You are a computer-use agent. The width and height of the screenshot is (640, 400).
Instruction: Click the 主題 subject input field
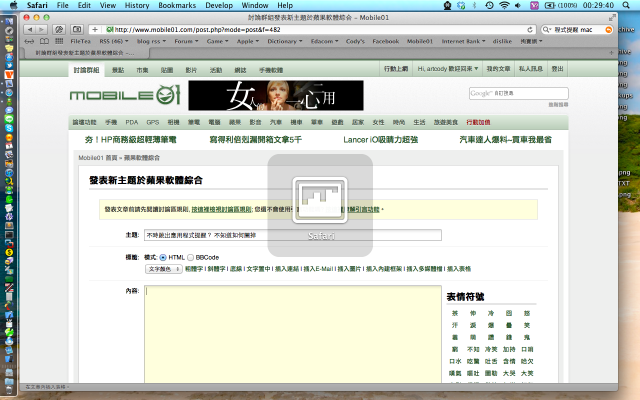click(x=293, y=235)
